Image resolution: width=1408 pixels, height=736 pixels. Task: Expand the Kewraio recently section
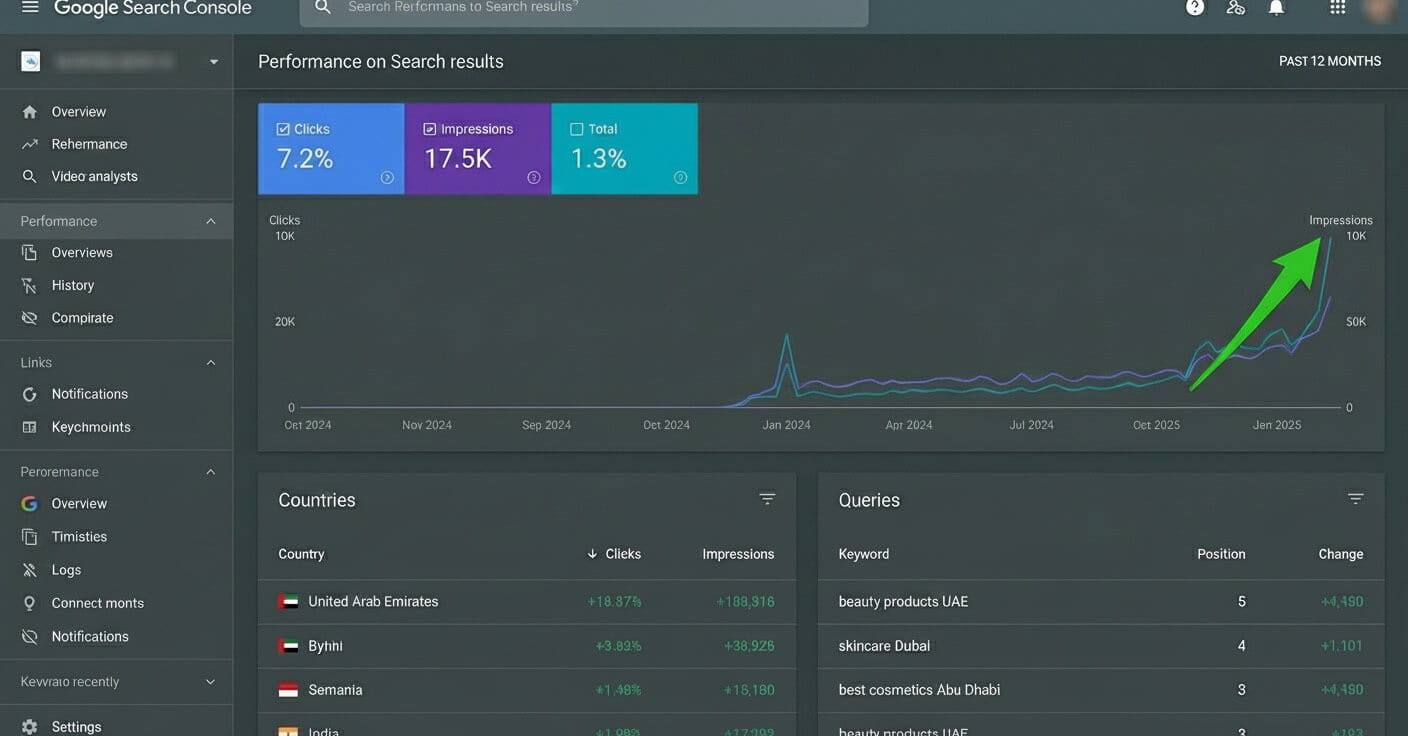[210, 681]
